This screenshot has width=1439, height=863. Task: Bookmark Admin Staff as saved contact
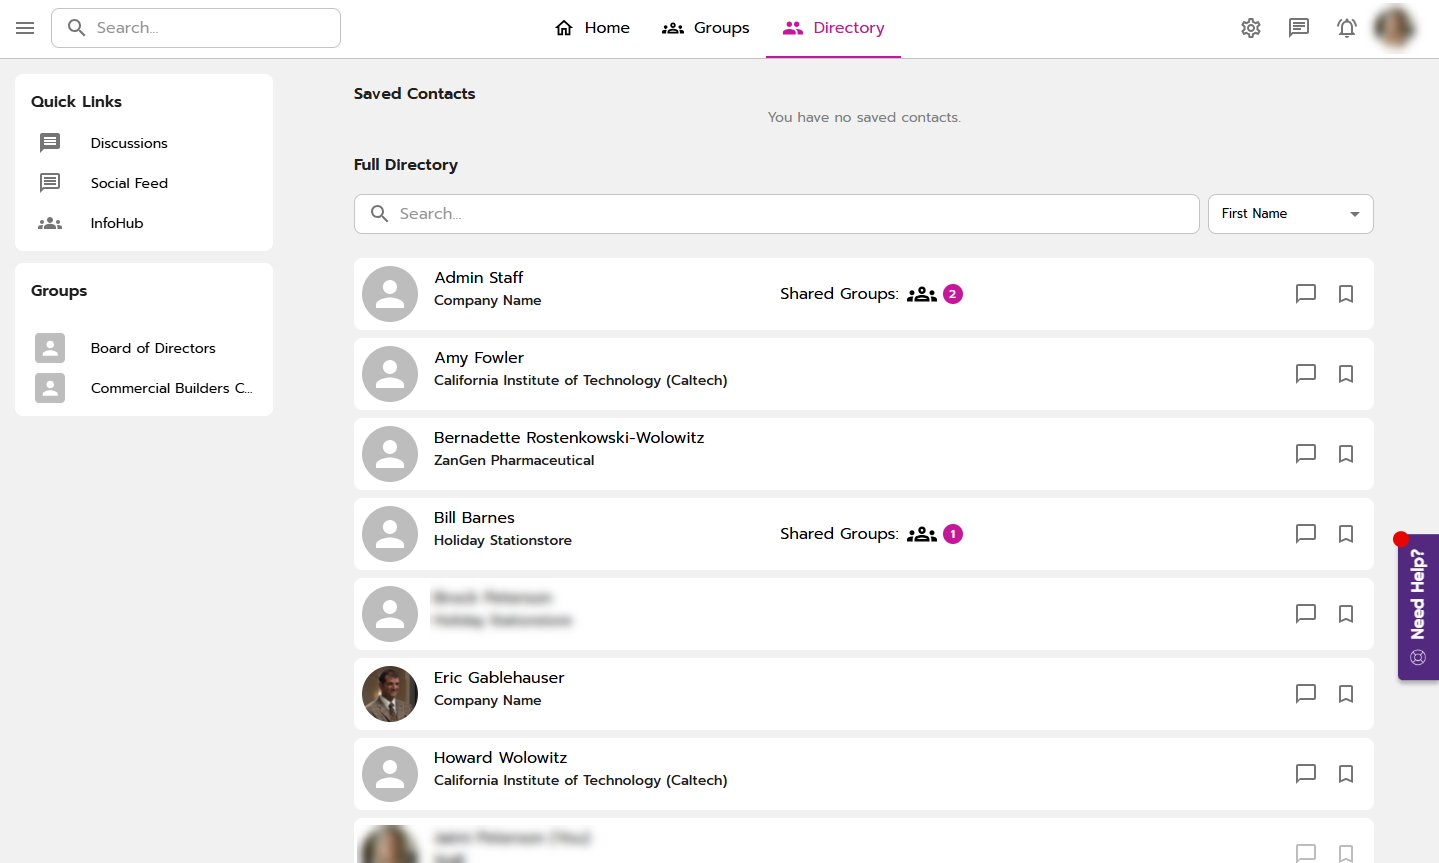(1346, 294)
